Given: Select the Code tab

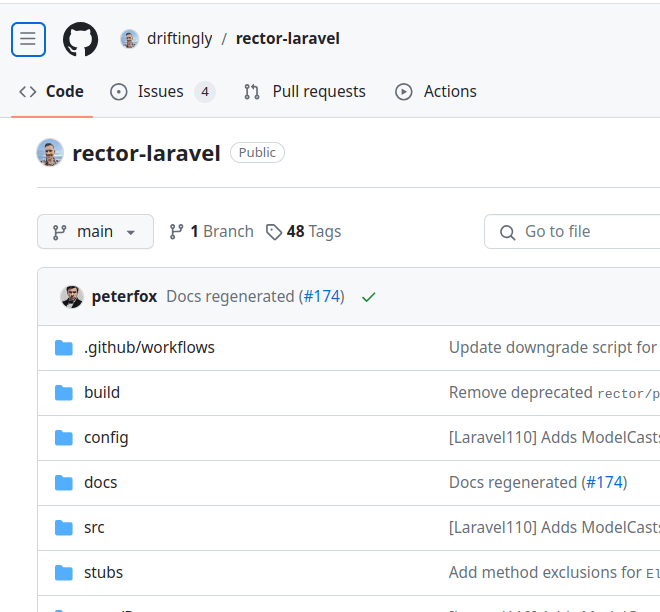Looking at the screenshot, I should [52, 91].
